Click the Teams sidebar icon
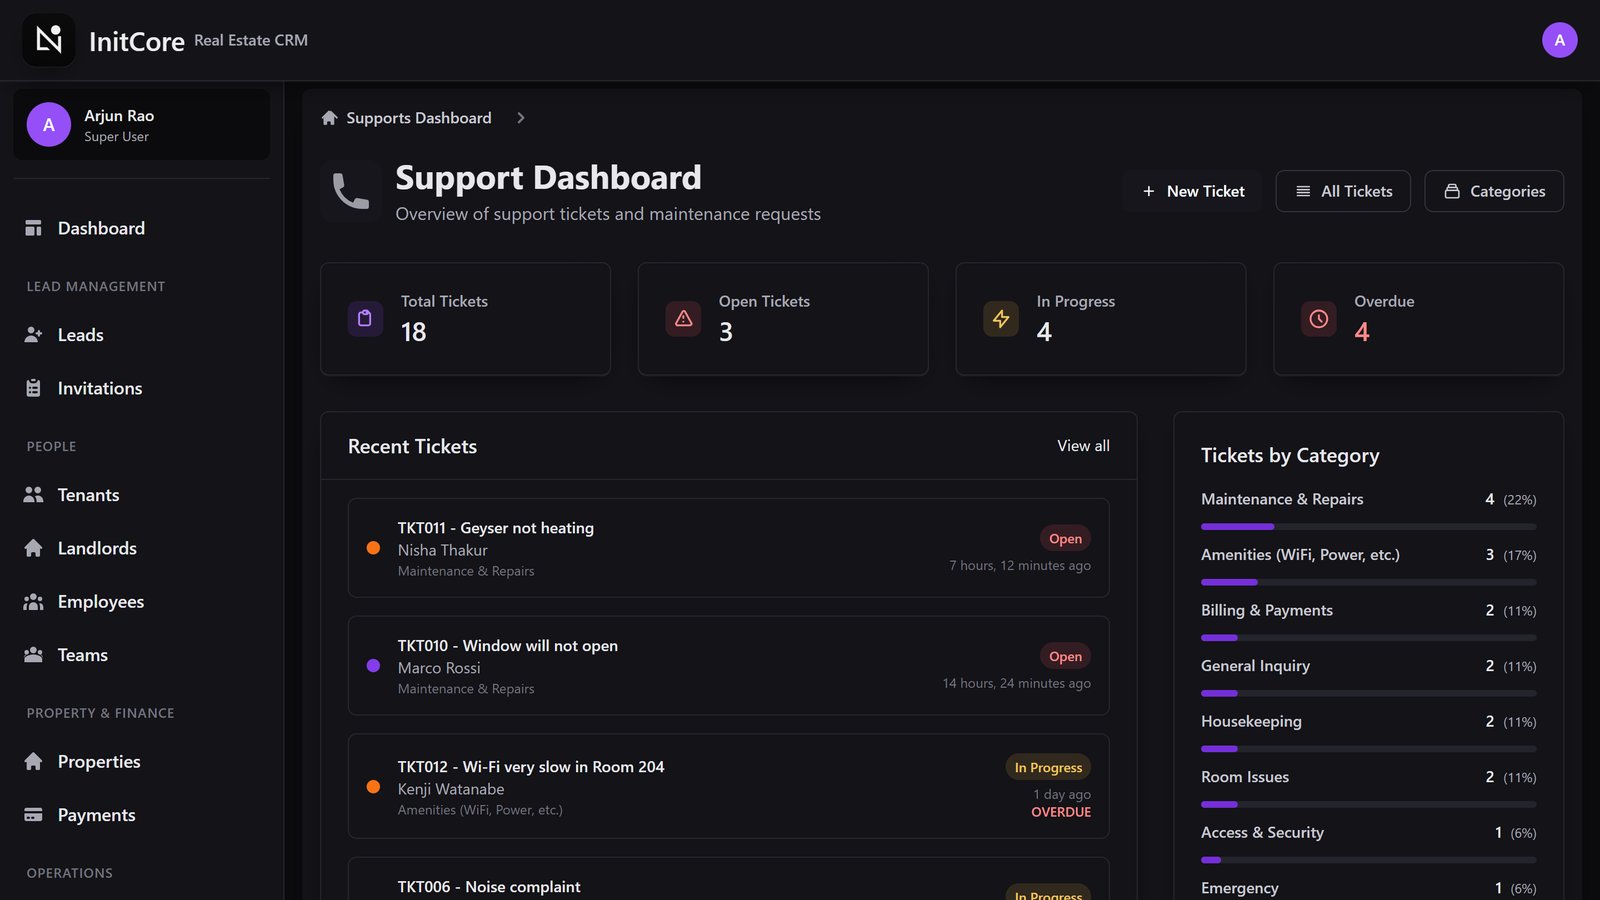The image size is (1600, 900). tap(33, 655)
